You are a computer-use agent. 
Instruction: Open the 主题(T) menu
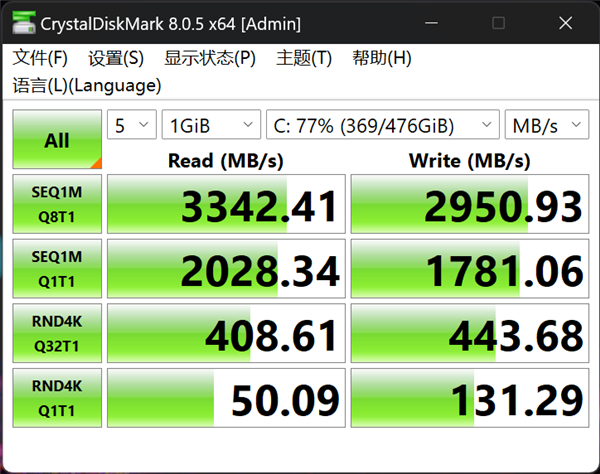pos(304,58)
